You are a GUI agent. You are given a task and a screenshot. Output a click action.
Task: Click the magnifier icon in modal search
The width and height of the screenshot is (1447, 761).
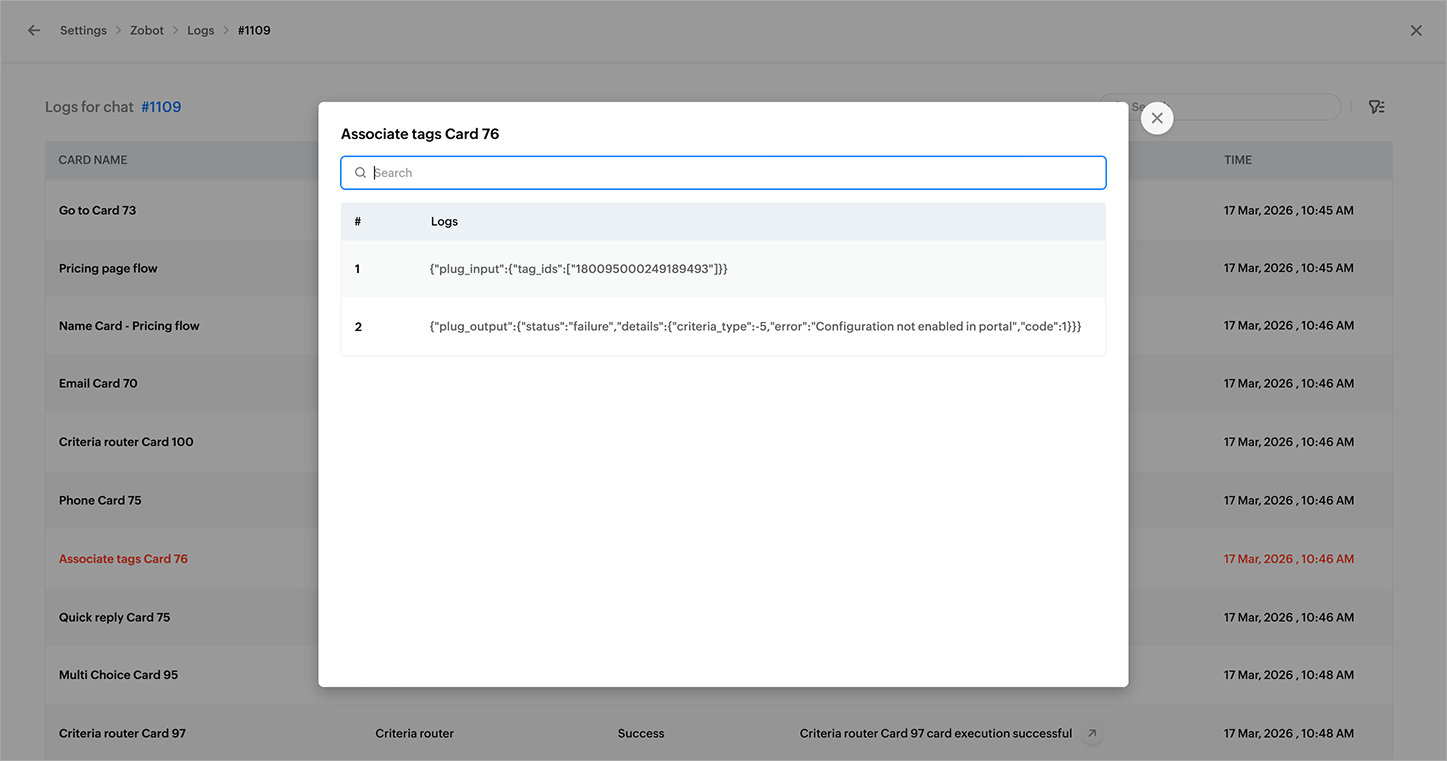click(360, 173)
